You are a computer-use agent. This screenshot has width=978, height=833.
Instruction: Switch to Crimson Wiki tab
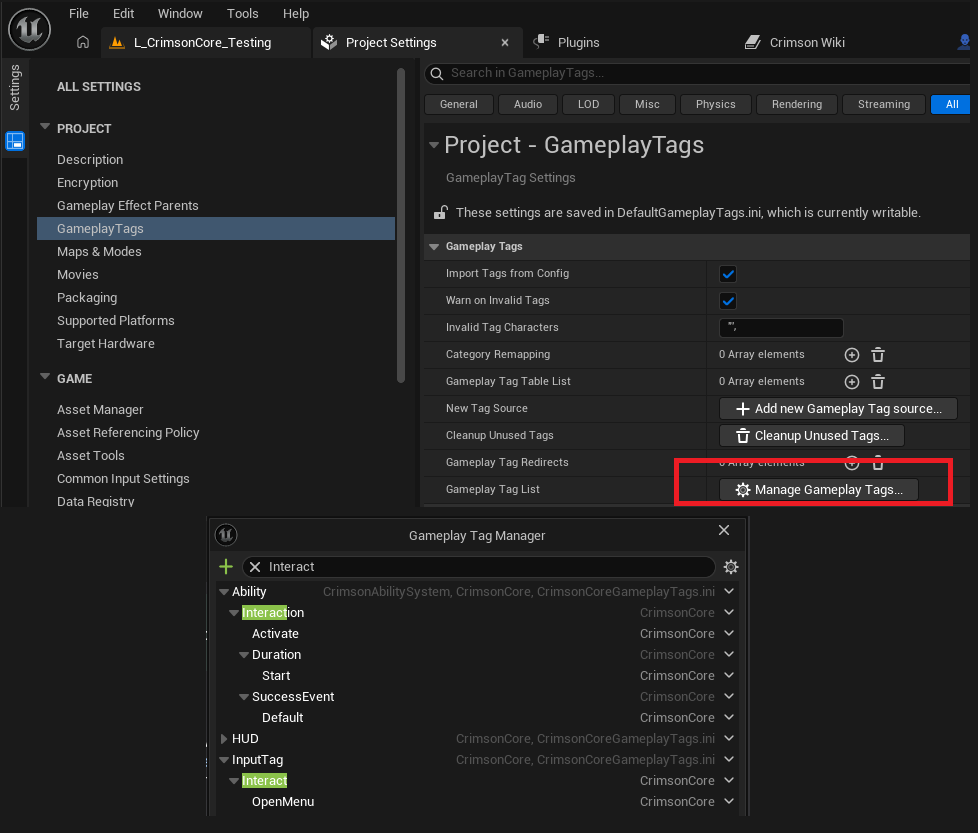pos(795,42)
